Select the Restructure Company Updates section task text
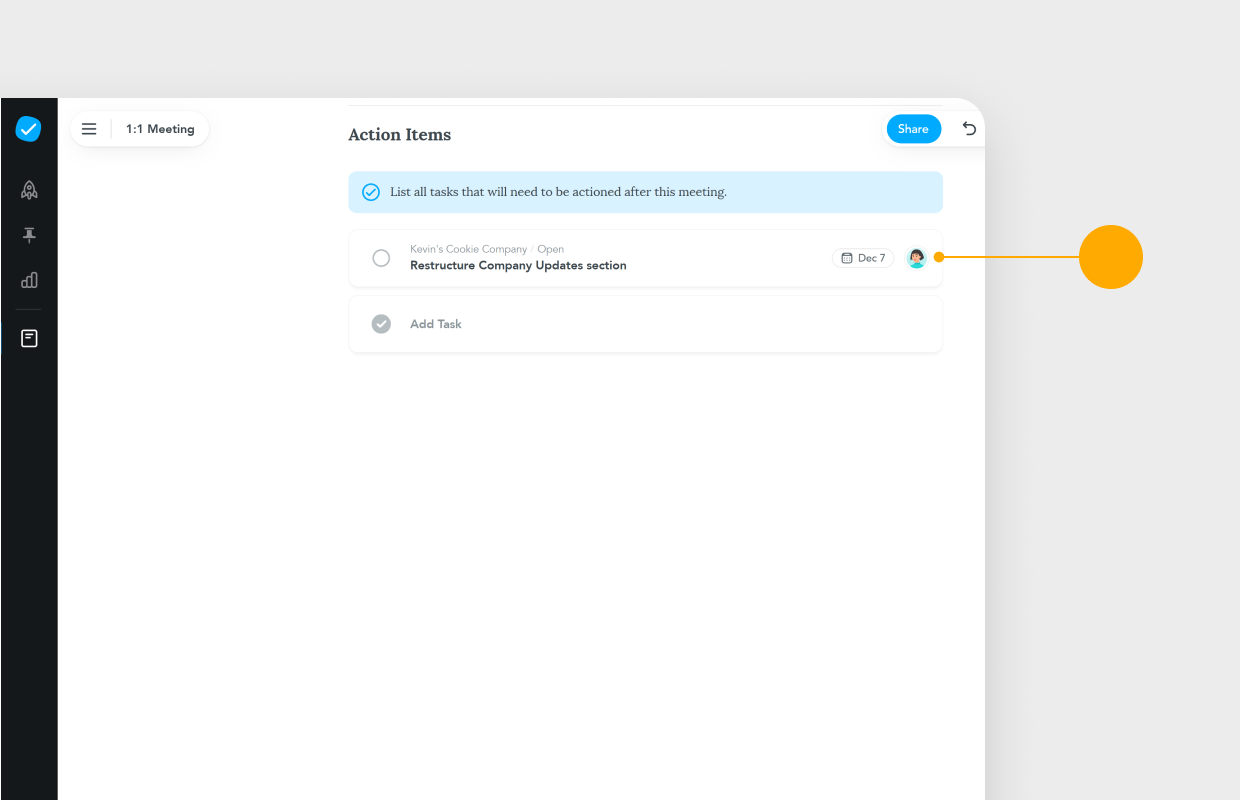This screenshot has width=1240, height=800. coord(518,265)
